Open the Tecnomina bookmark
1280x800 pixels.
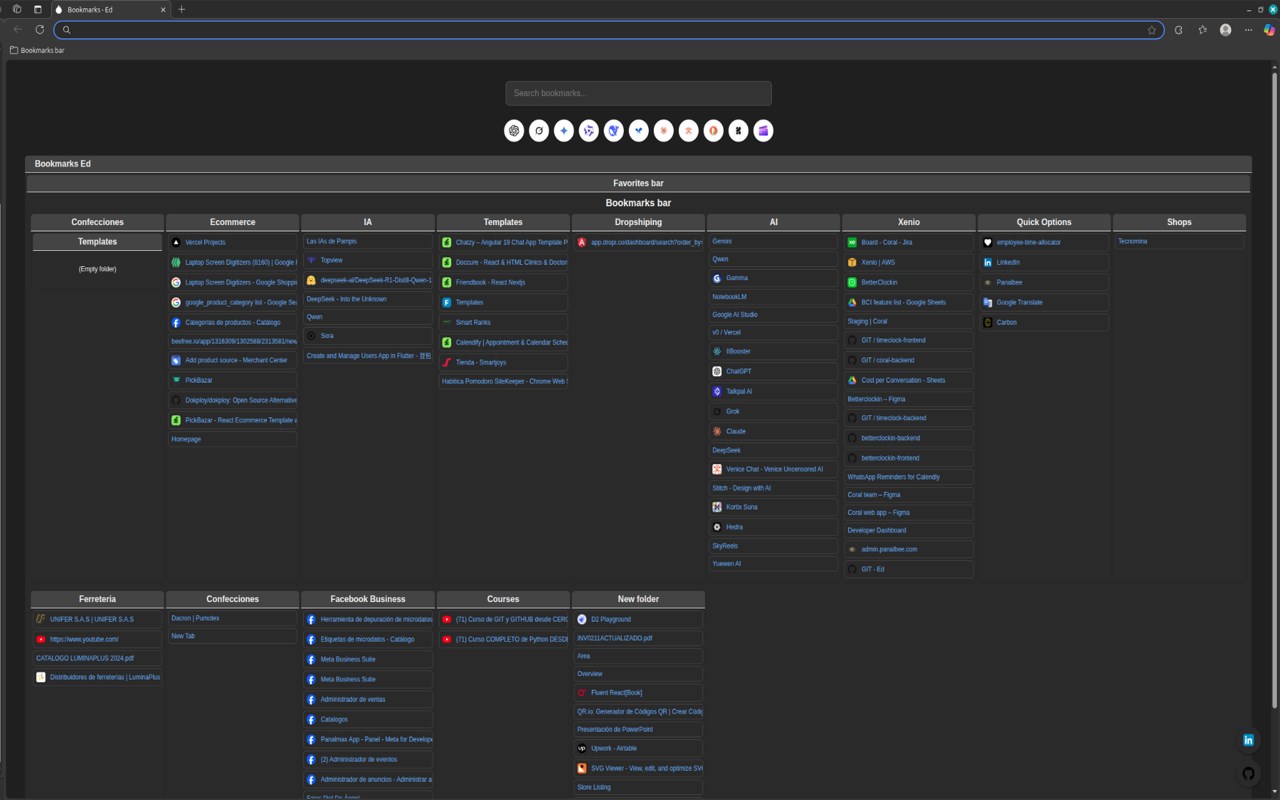point(1179,241)
